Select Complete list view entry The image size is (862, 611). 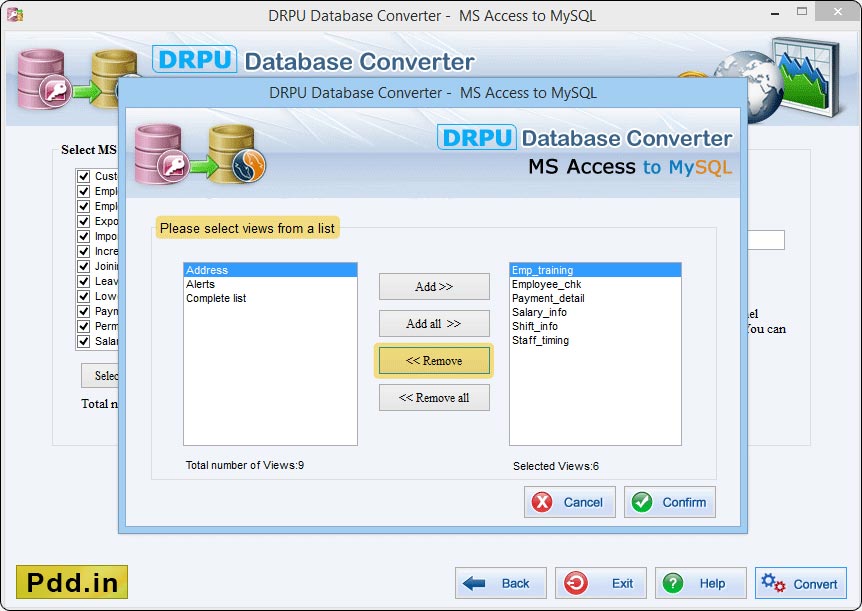270,298
